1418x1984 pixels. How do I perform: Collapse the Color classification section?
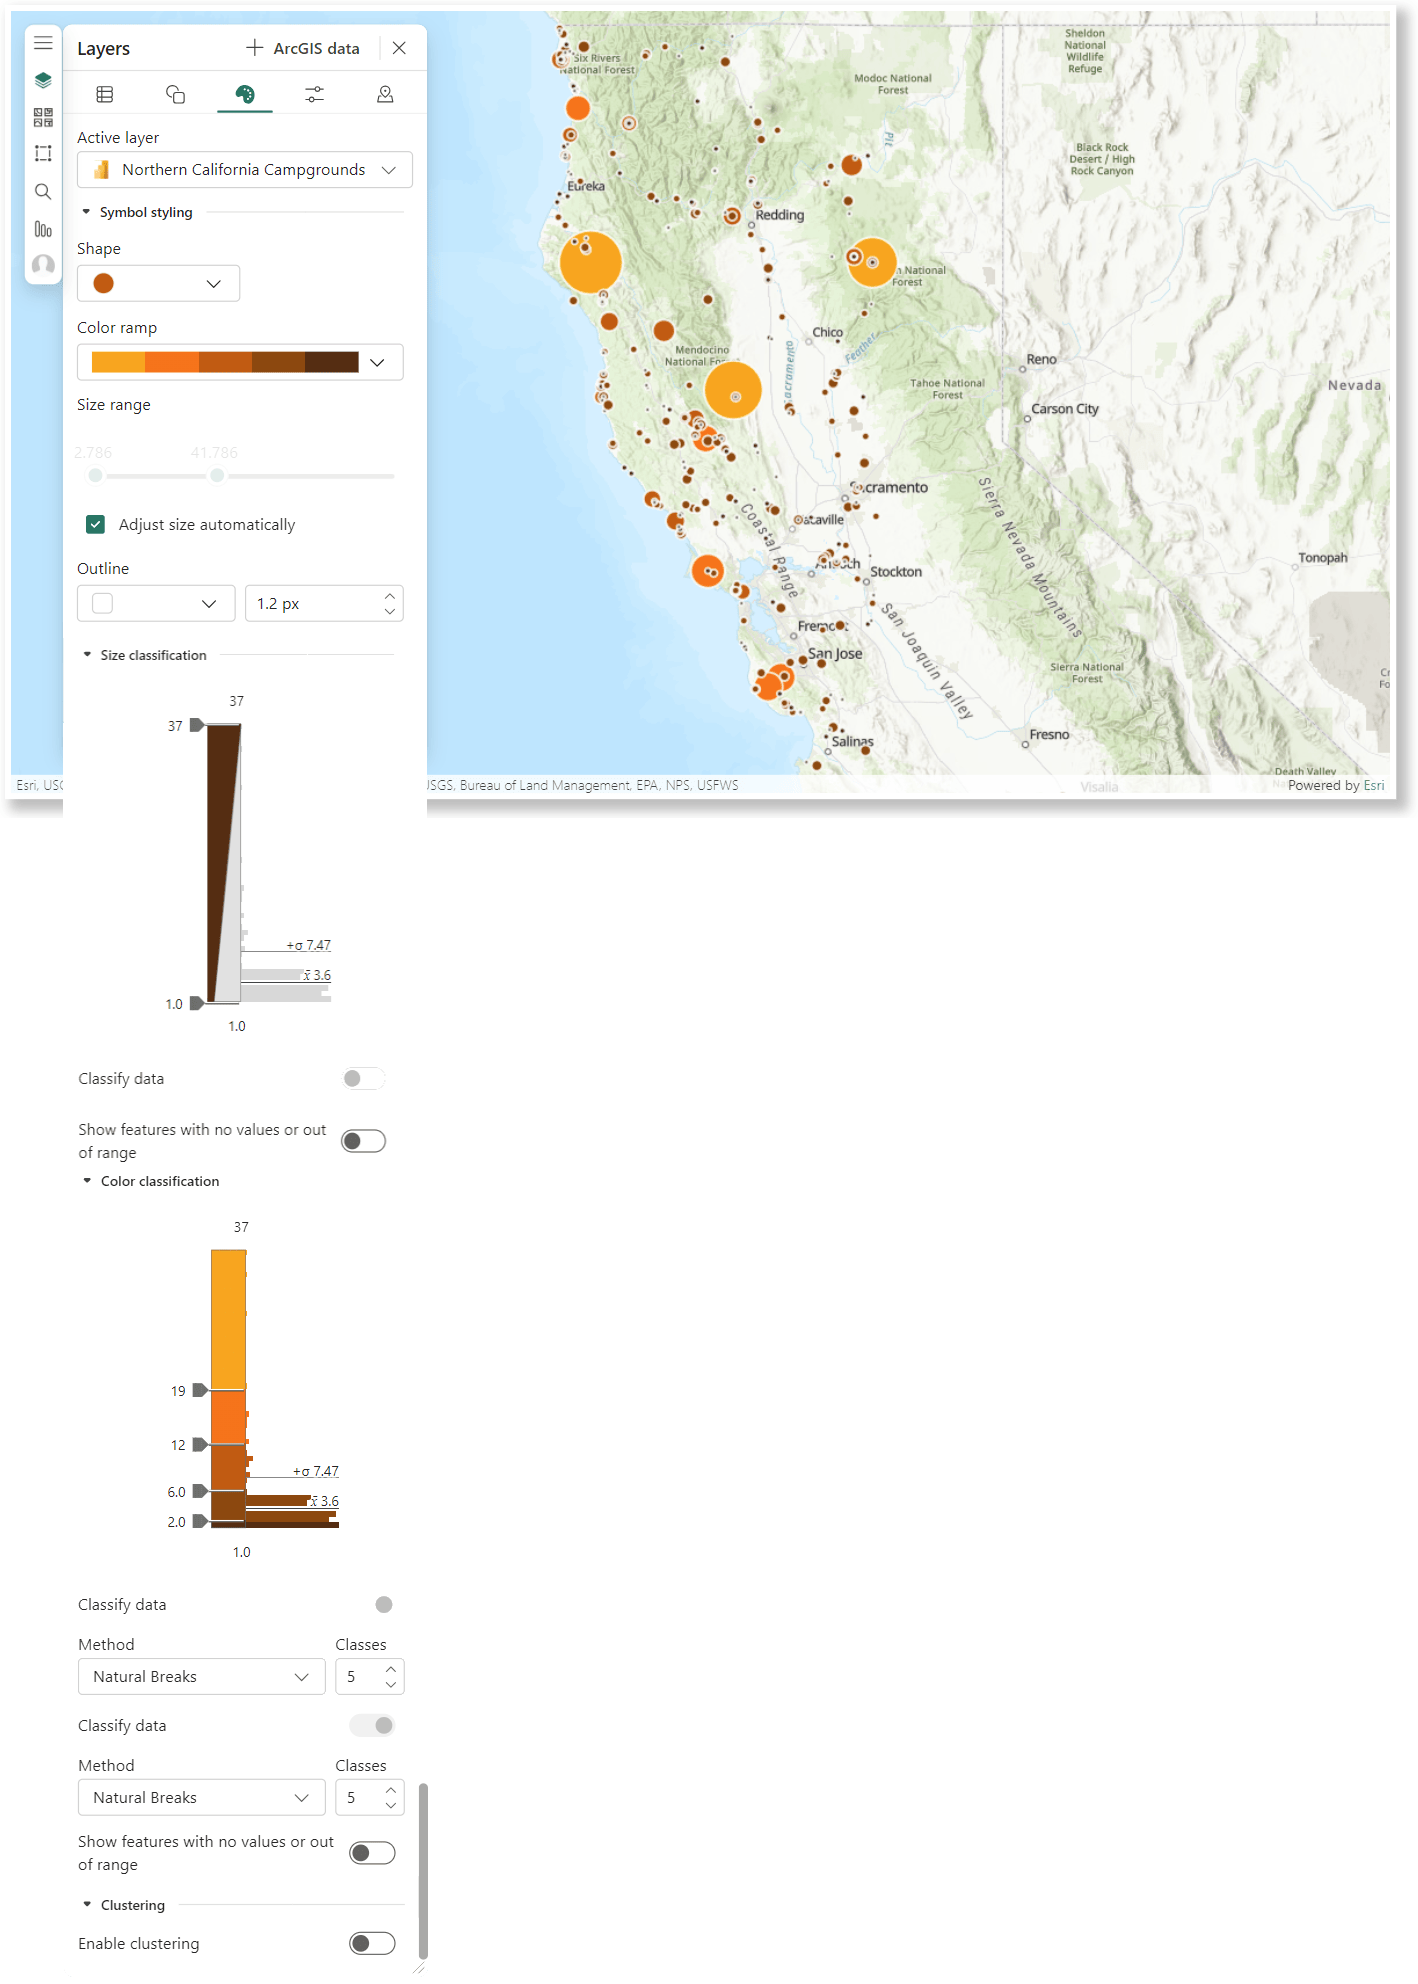click(x=87, y=1181)
